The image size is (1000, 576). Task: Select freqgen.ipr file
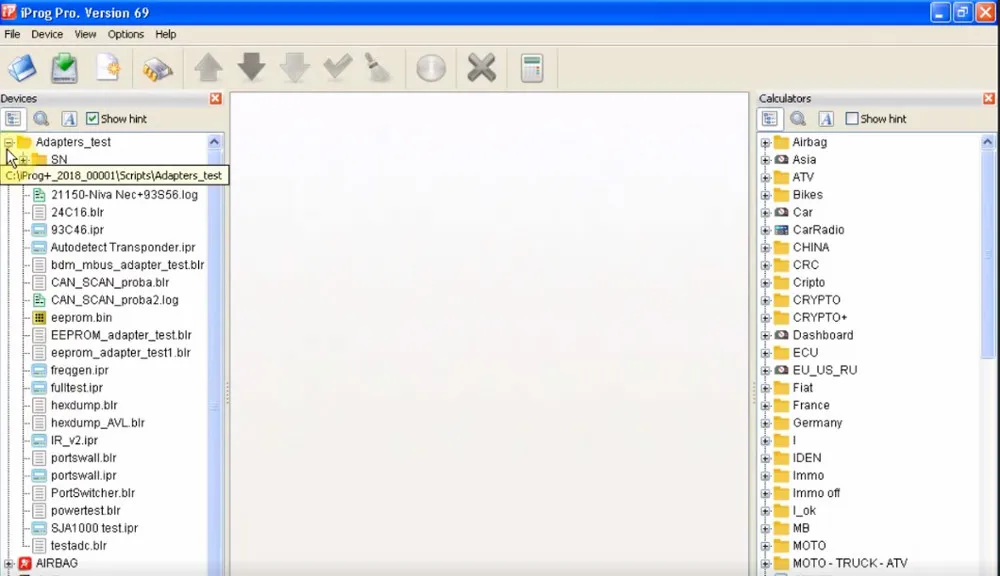pos(80,370)
